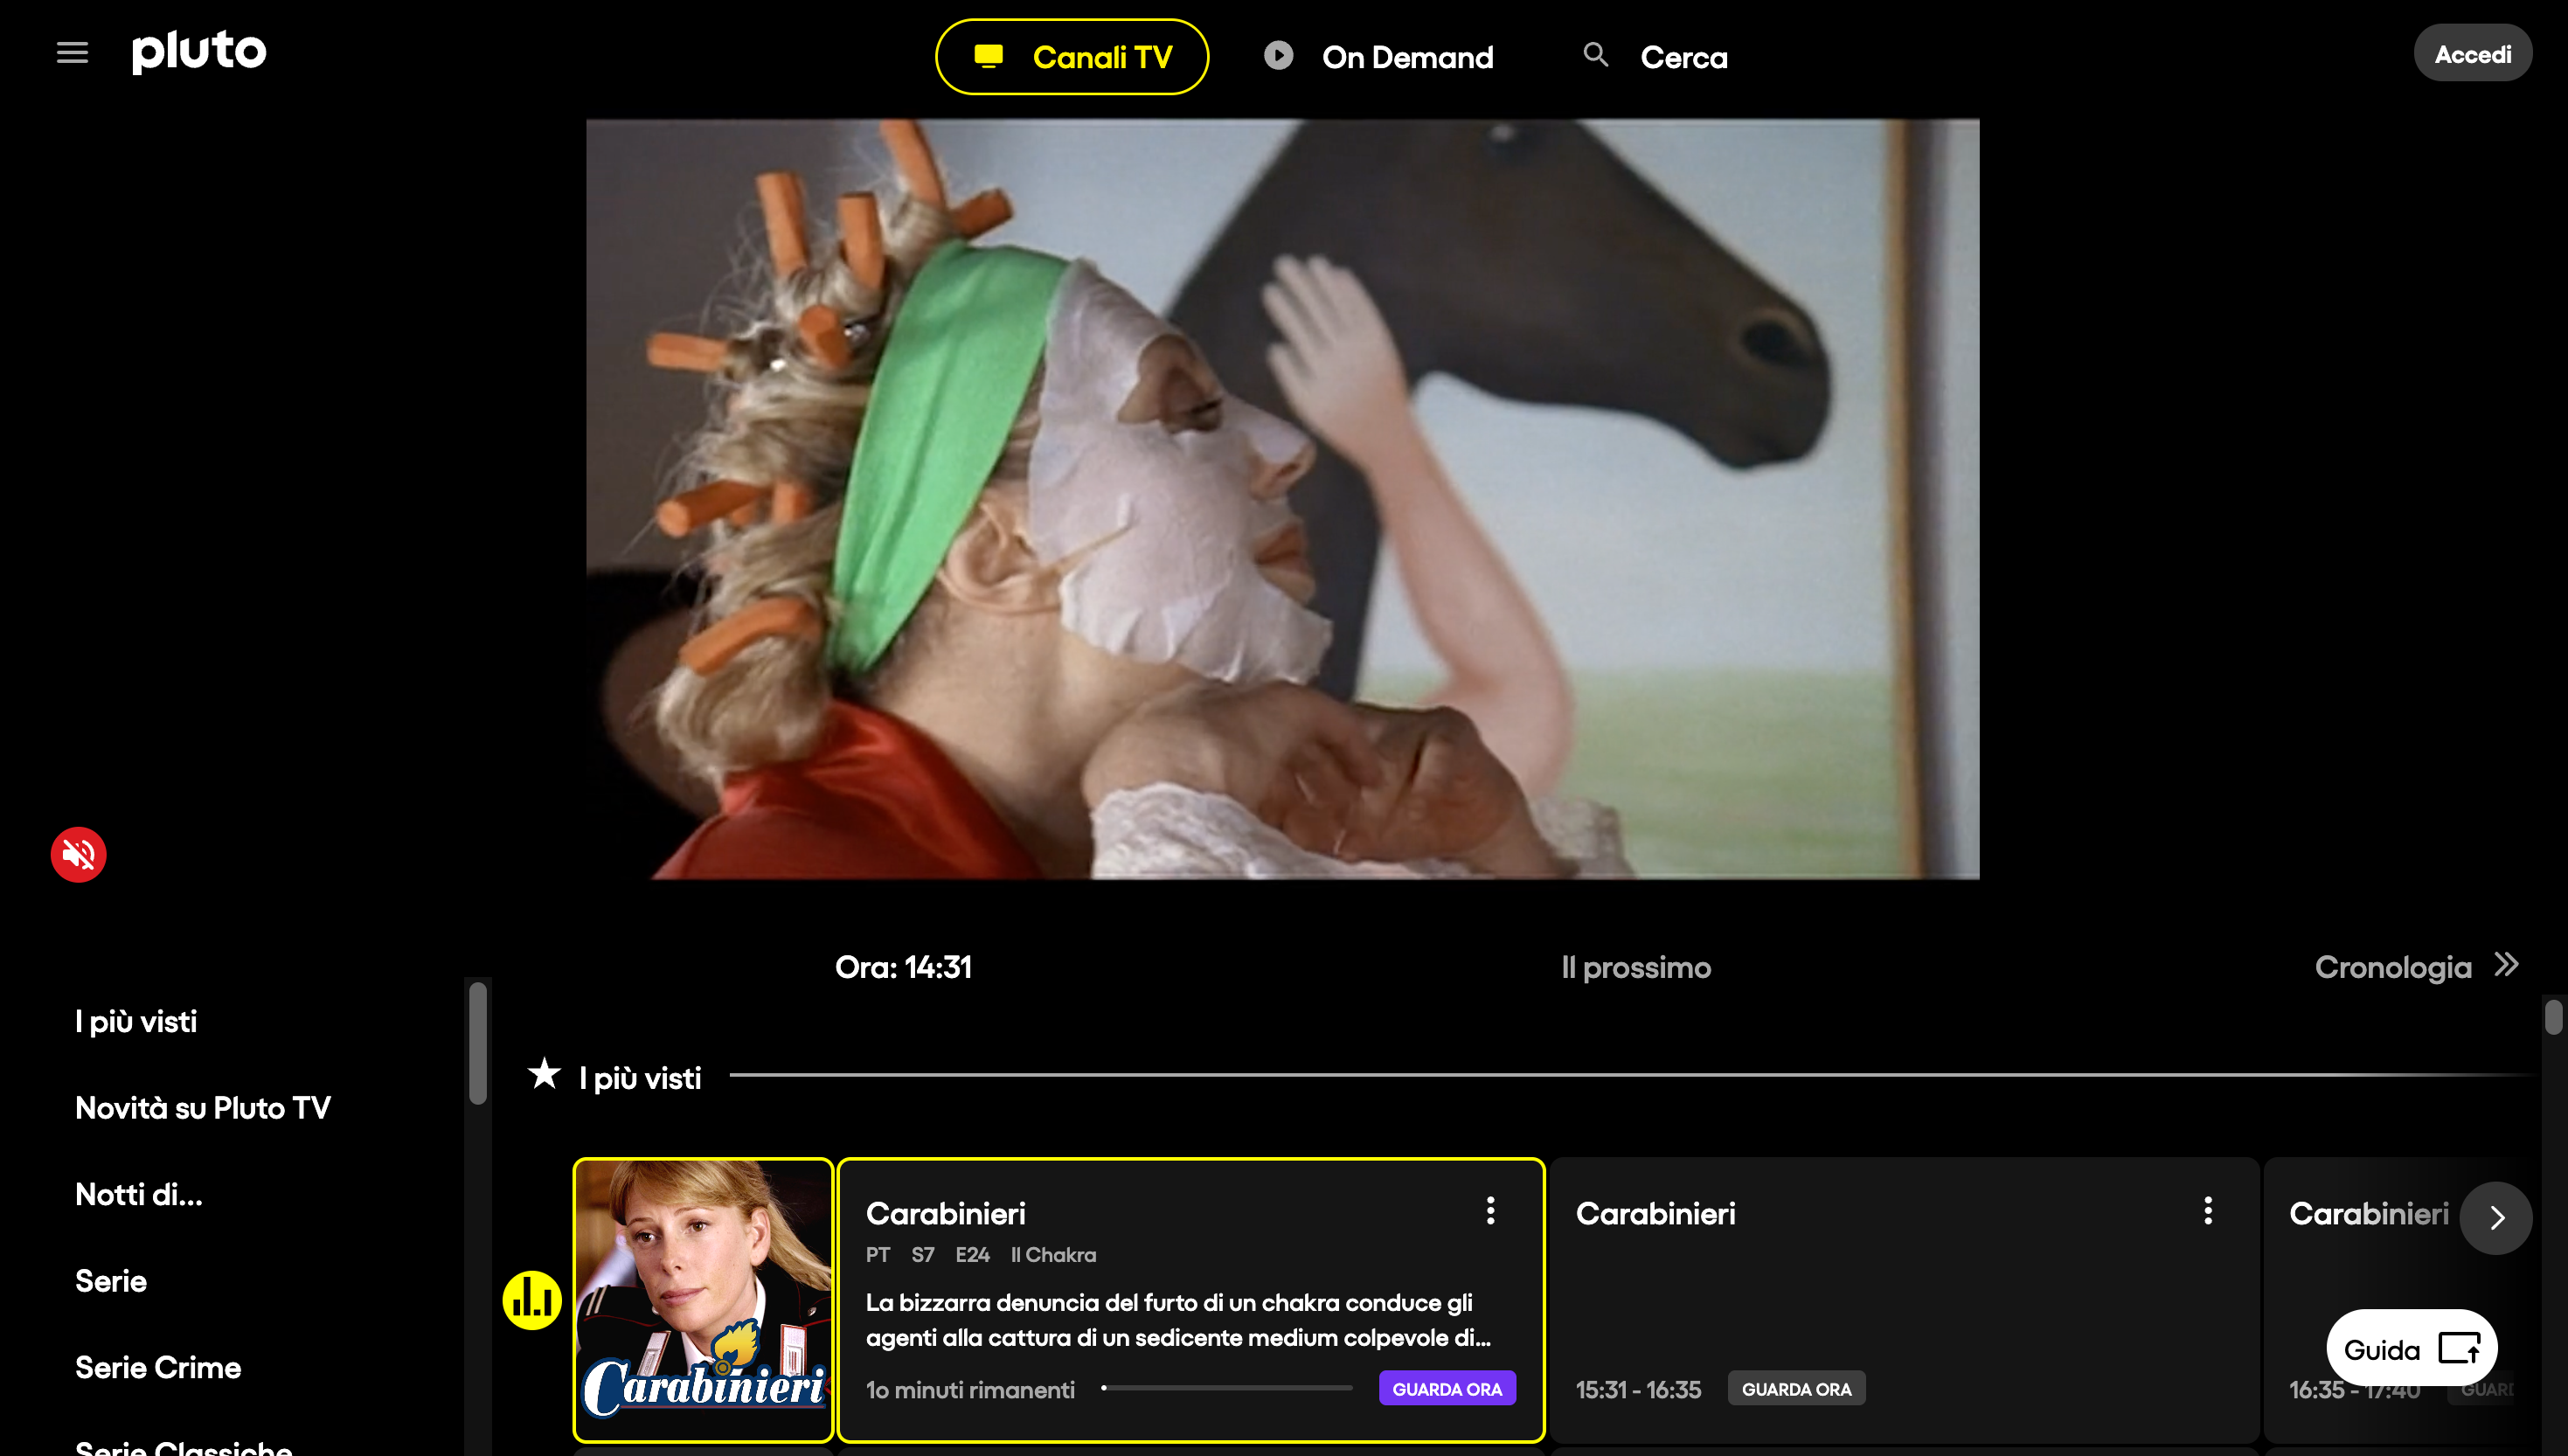The width and height of the screenshot is (2568, 1456).
Task: Click the Accedi button
Action: coord(2472,52)
